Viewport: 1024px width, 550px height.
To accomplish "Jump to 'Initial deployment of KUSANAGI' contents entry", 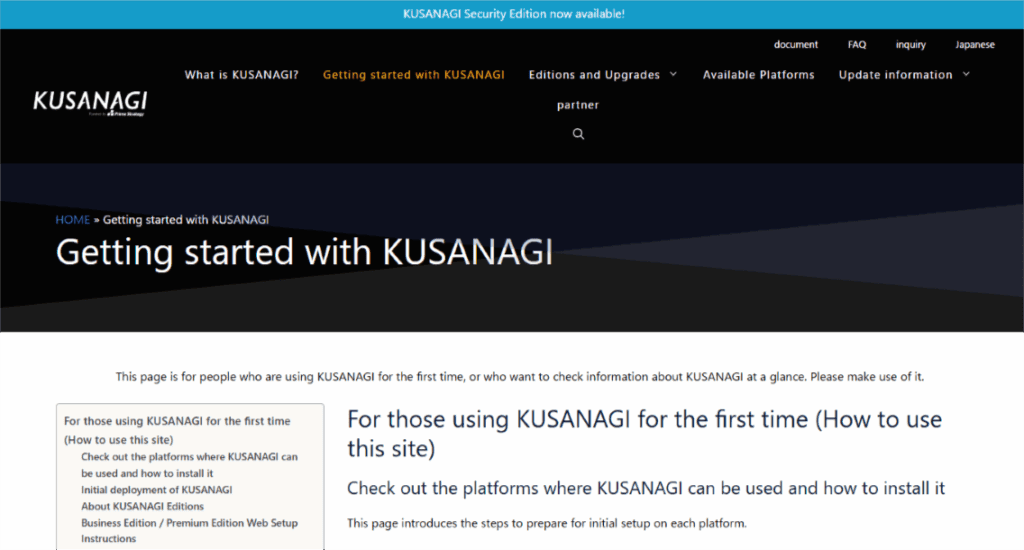I will pos(157,489).
